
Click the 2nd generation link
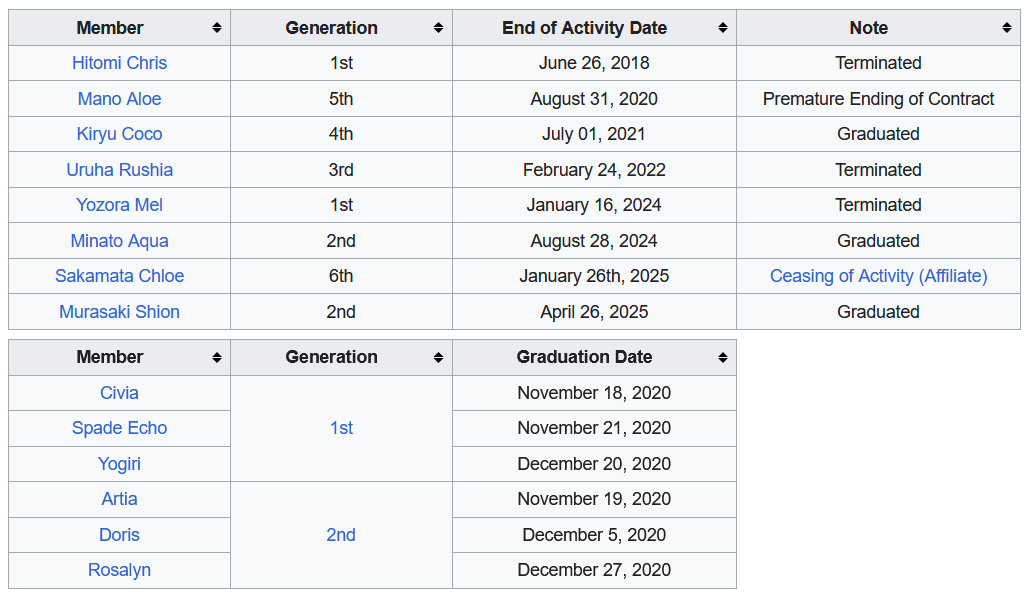(341, 535)
